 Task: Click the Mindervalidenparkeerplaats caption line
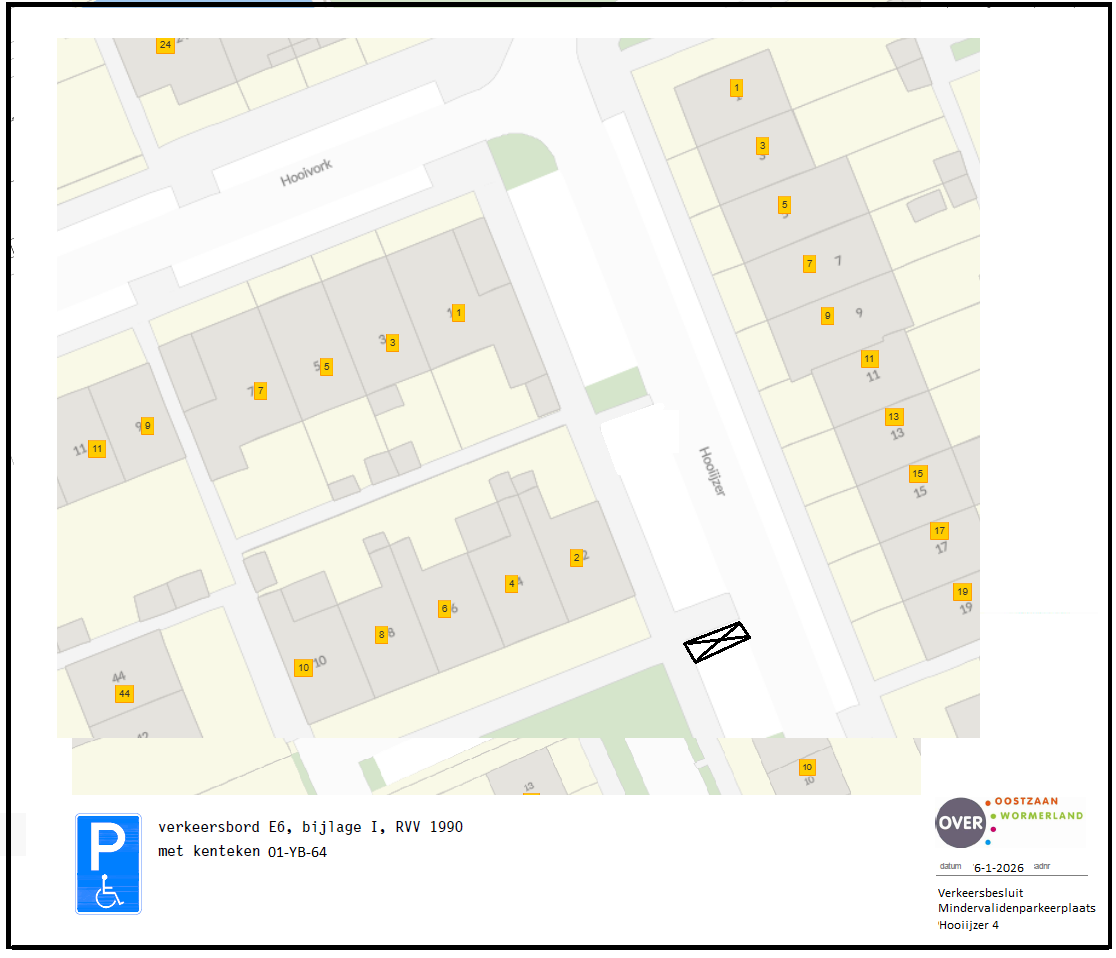(1016, 908)
